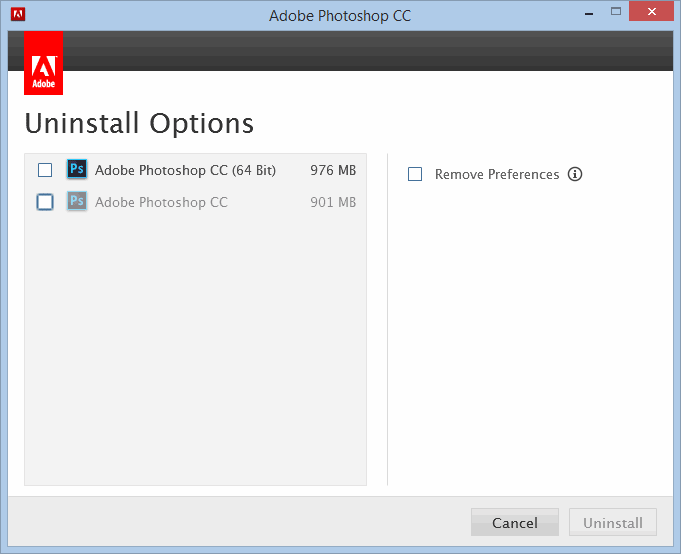Click the Photoshop CC (64 Bit) Ps icon

77,169
